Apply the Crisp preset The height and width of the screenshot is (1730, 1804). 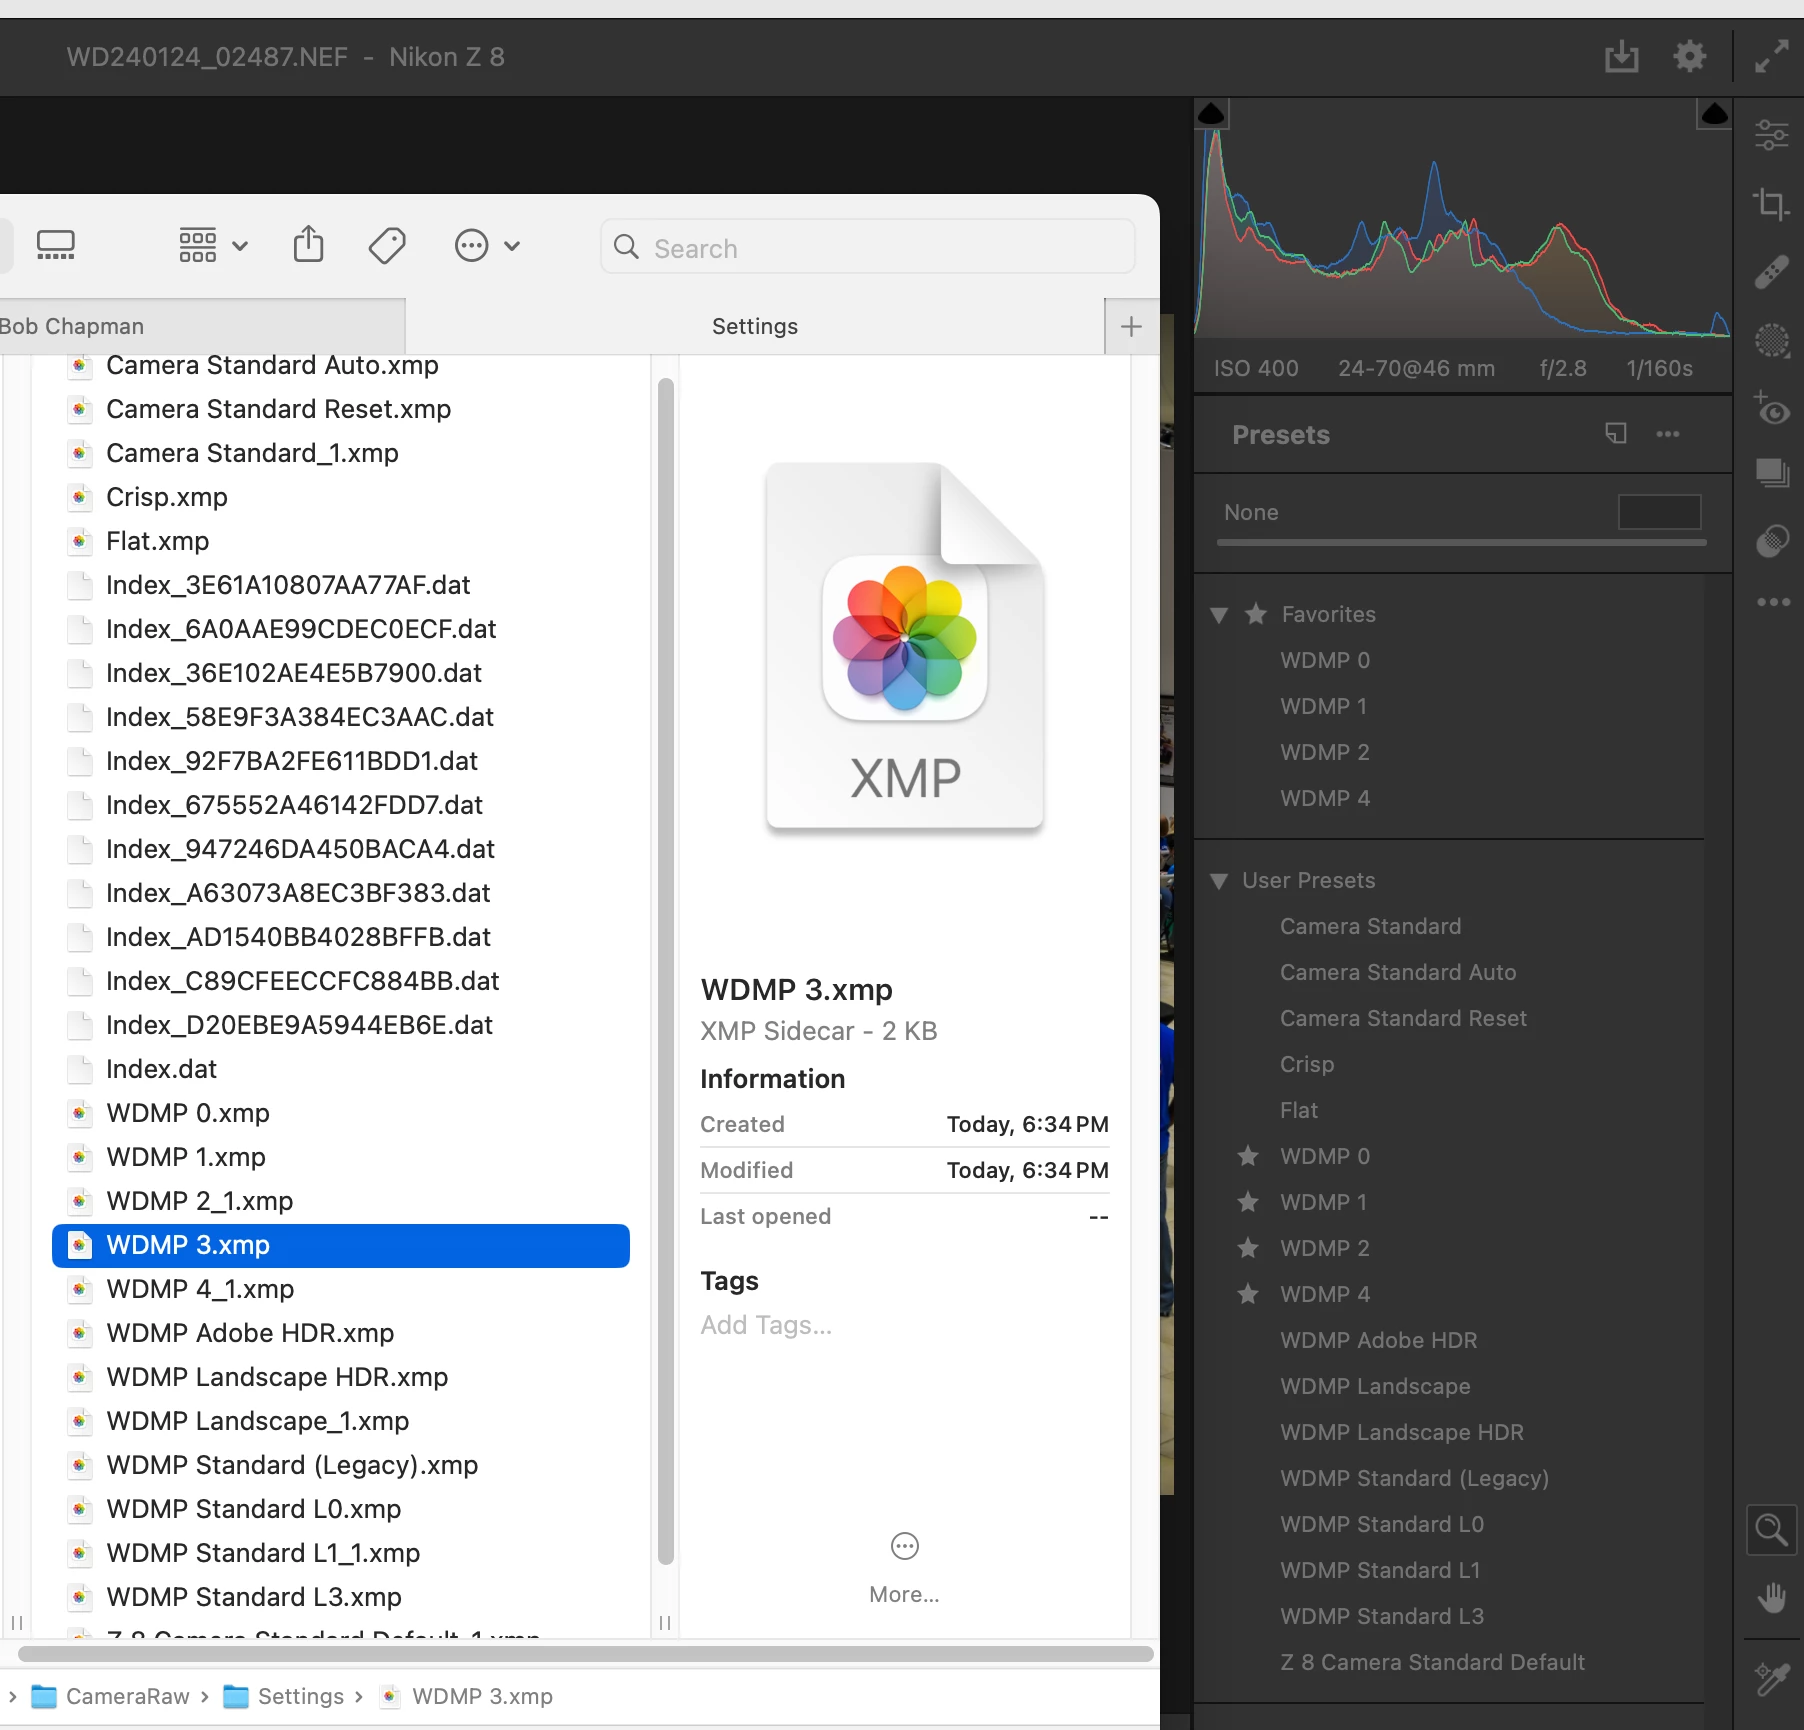coord(1307,1064)
